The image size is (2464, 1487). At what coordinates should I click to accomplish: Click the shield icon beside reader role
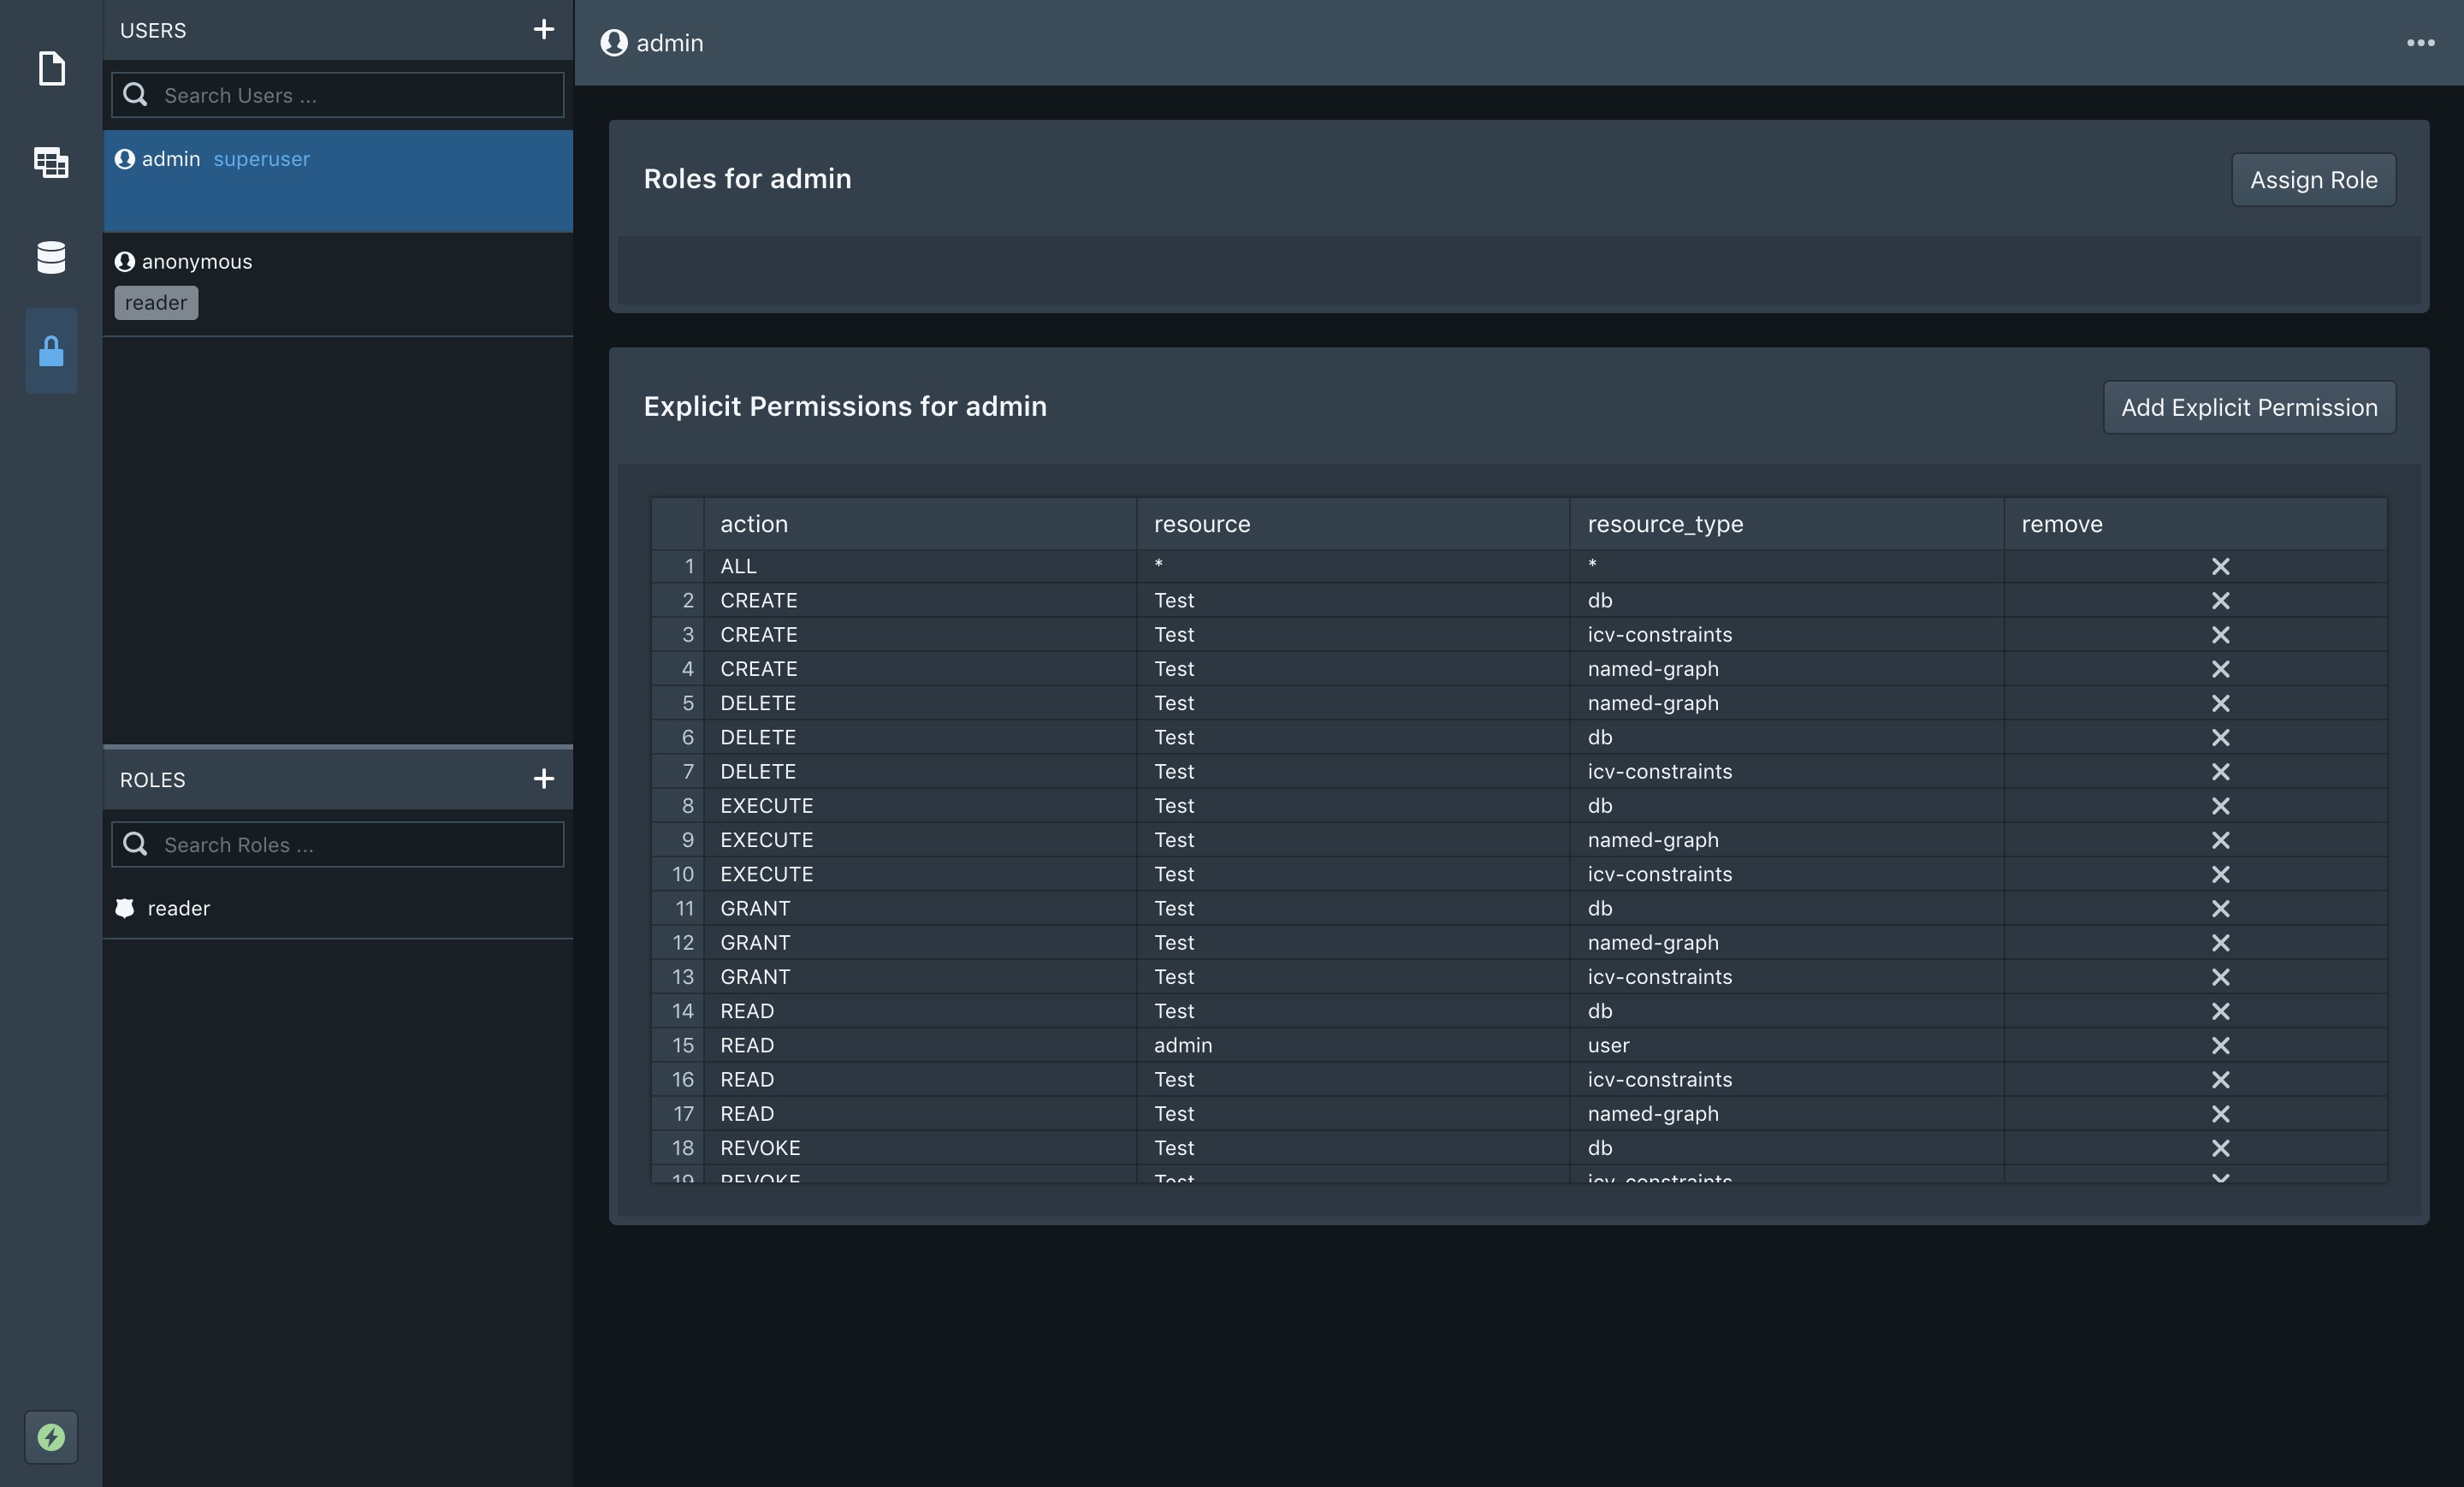point(124,908)
